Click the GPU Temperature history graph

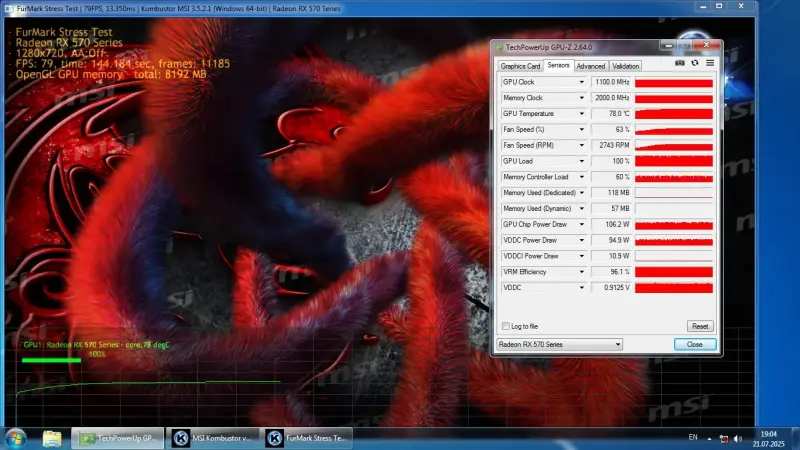coord(673,114)
